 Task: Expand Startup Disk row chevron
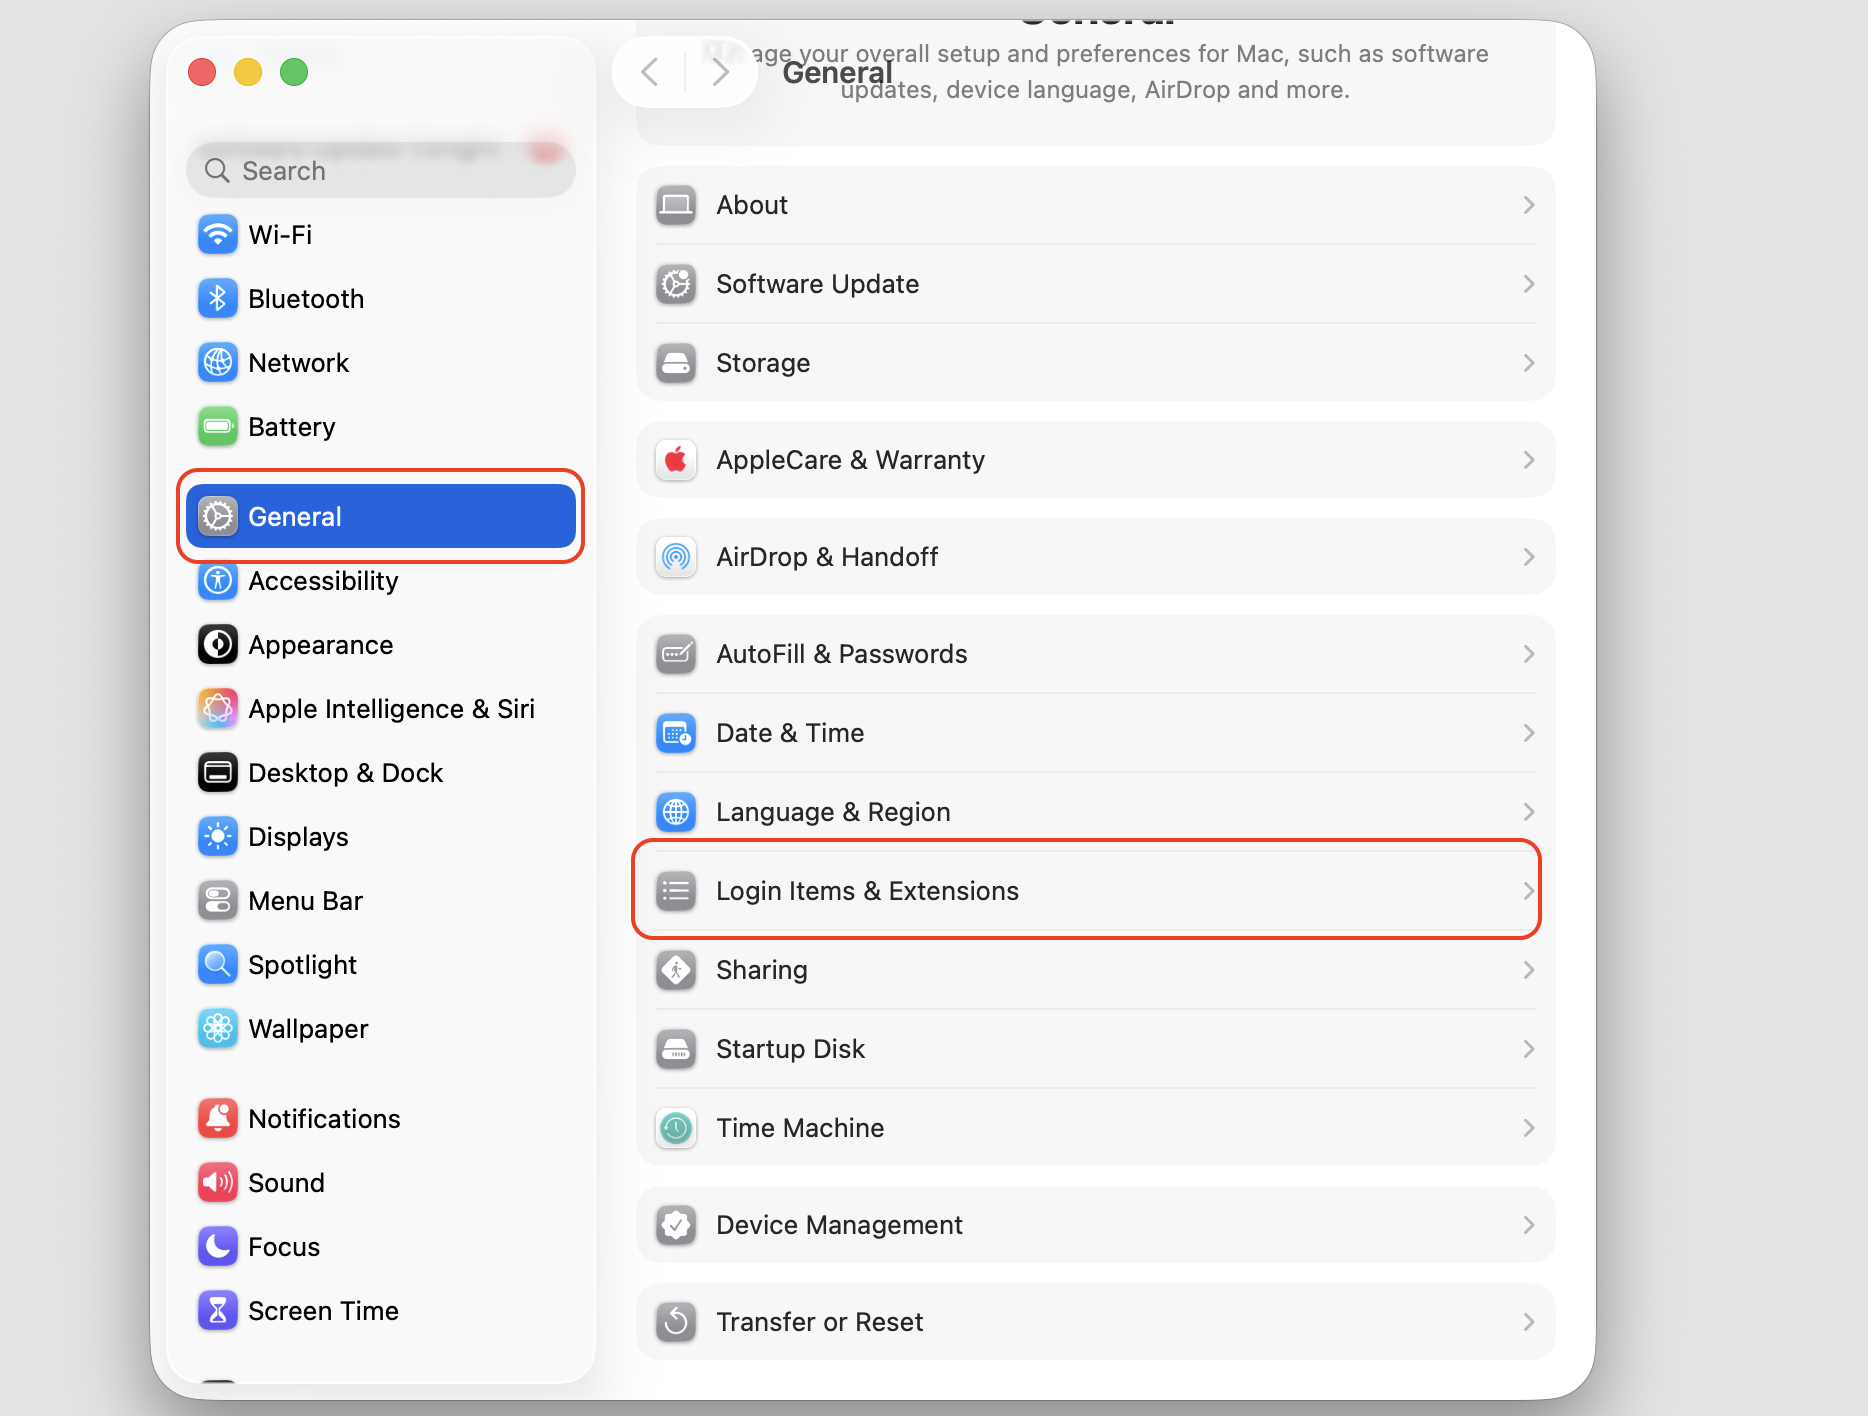tap(1528, 1049)
